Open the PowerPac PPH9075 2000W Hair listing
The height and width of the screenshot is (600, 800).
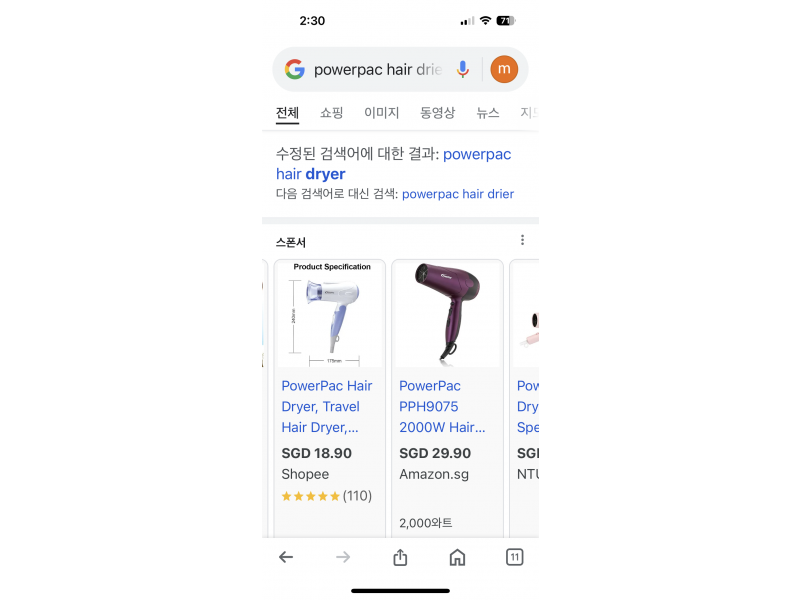[442, 406]
